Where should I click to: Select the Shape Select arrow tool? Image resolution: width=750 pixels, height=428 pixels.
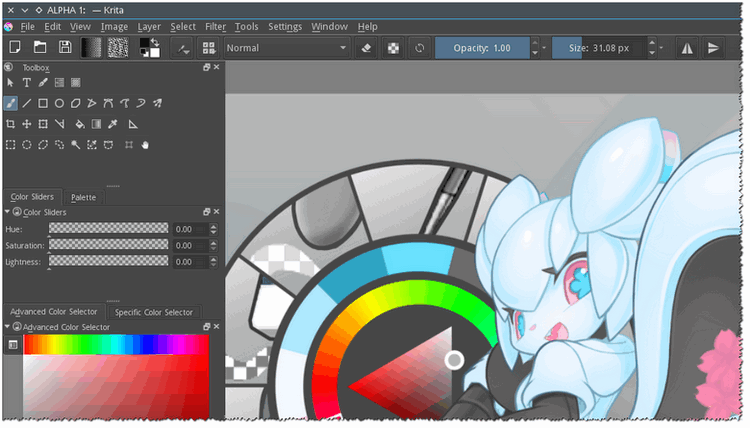[11, 83]
